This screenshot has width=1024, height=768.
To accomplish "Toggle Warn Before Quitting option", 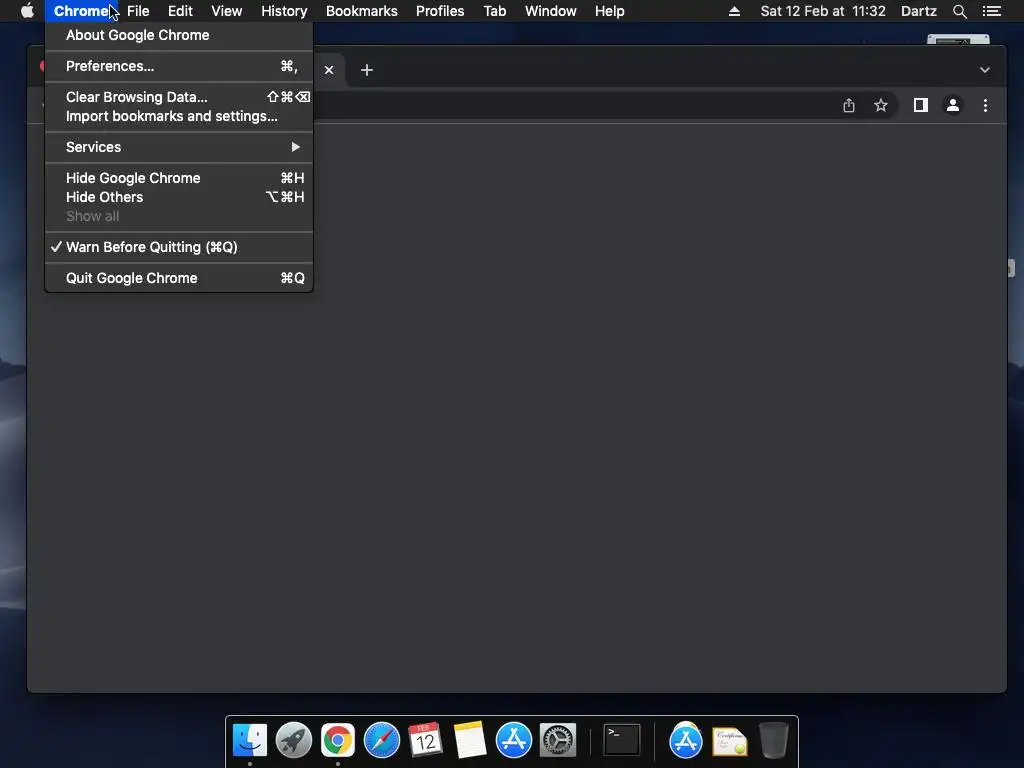I will click(x=179, y=247).
